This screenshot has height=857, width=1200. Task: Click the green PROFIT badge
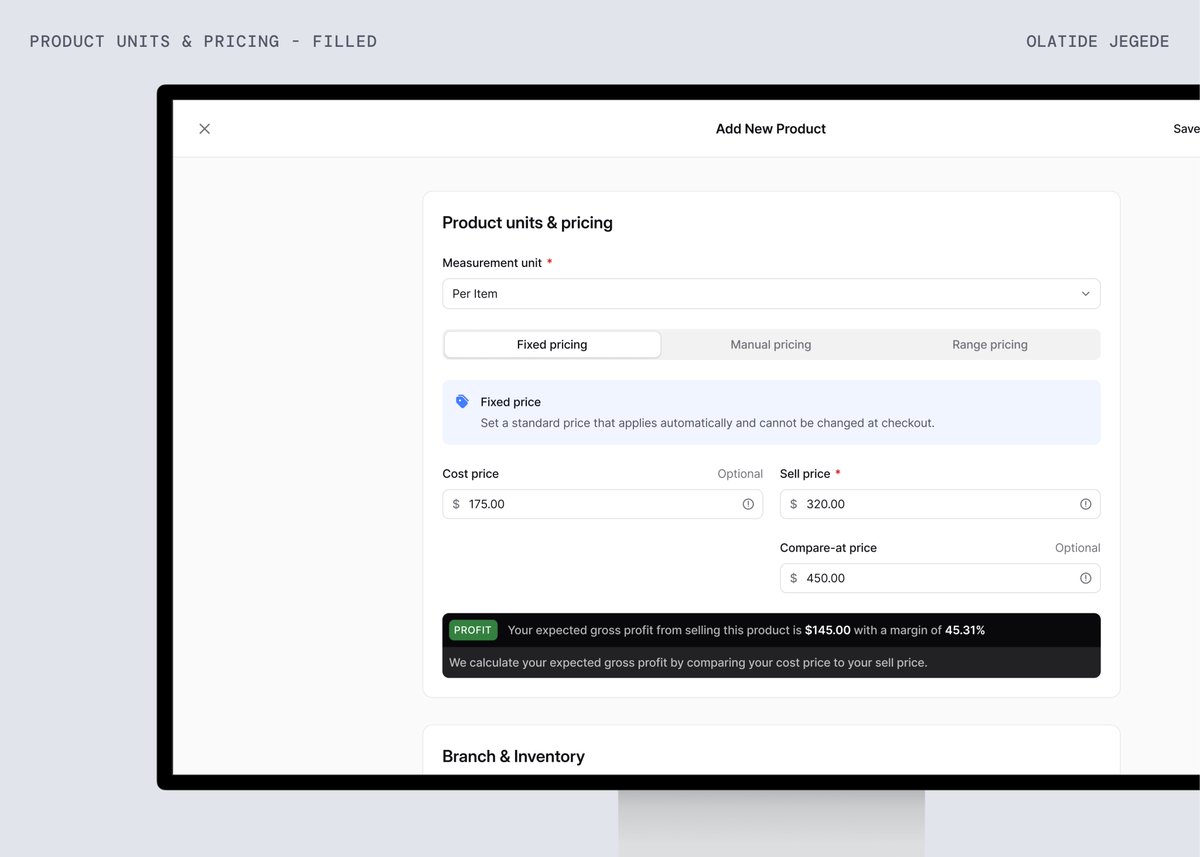click(473, 630)
